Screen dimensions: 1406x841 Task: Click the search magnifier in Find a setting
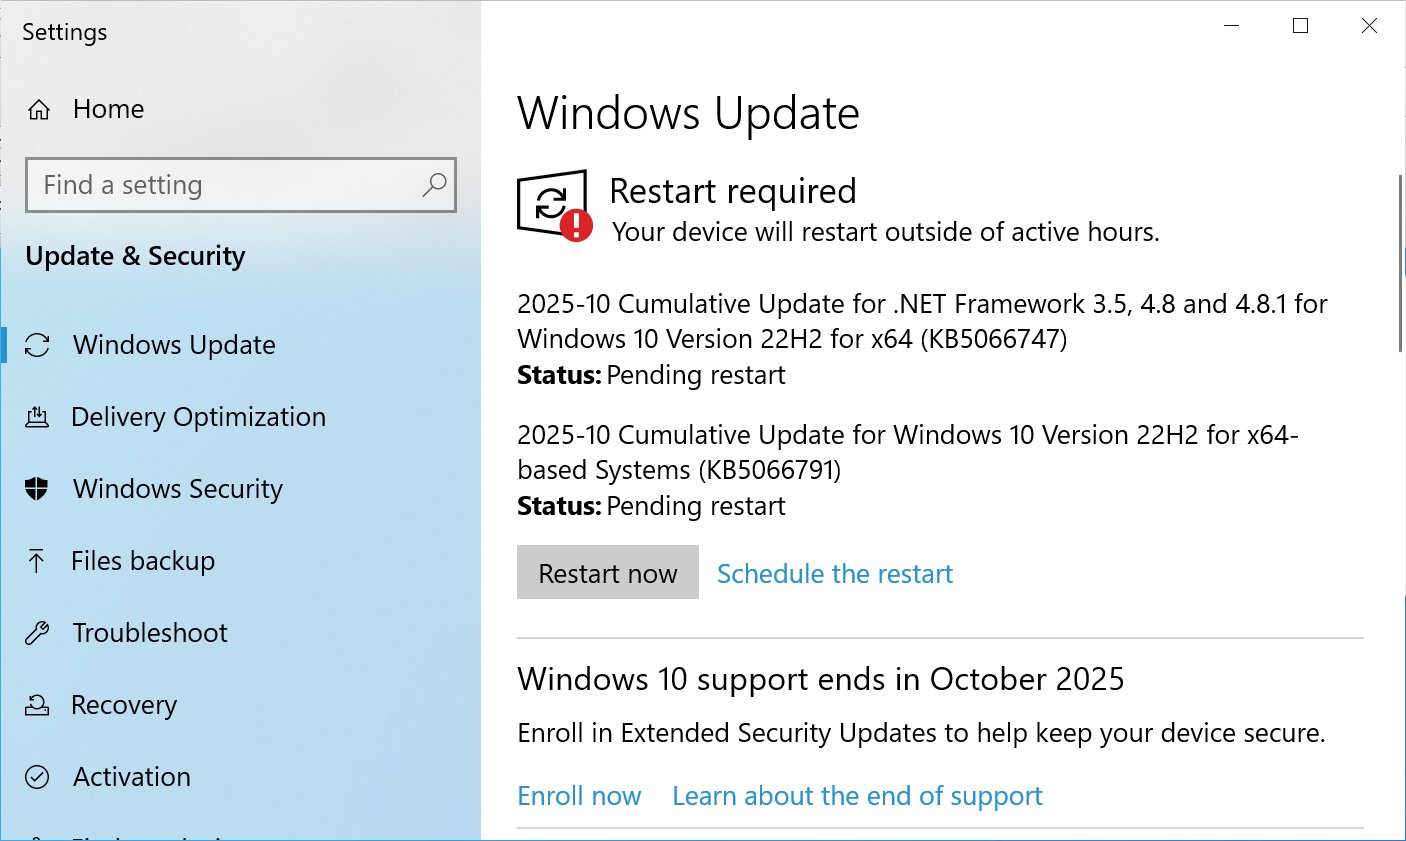[434, 185]
